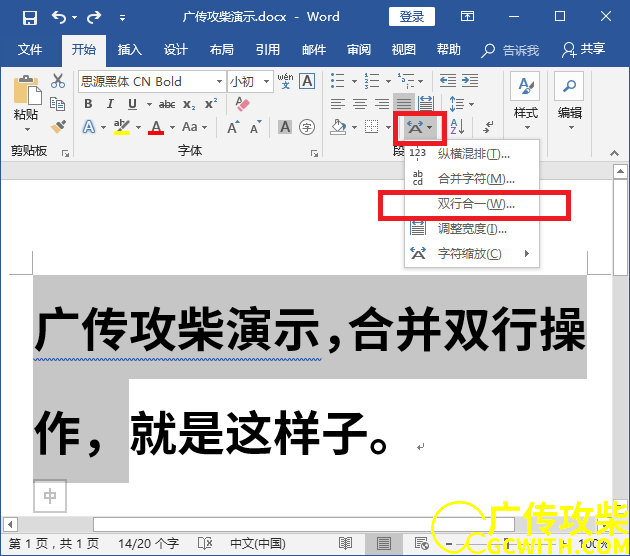Enable justified paragraph alignment
Screen dimensions: 630x556
click(404, 104)
